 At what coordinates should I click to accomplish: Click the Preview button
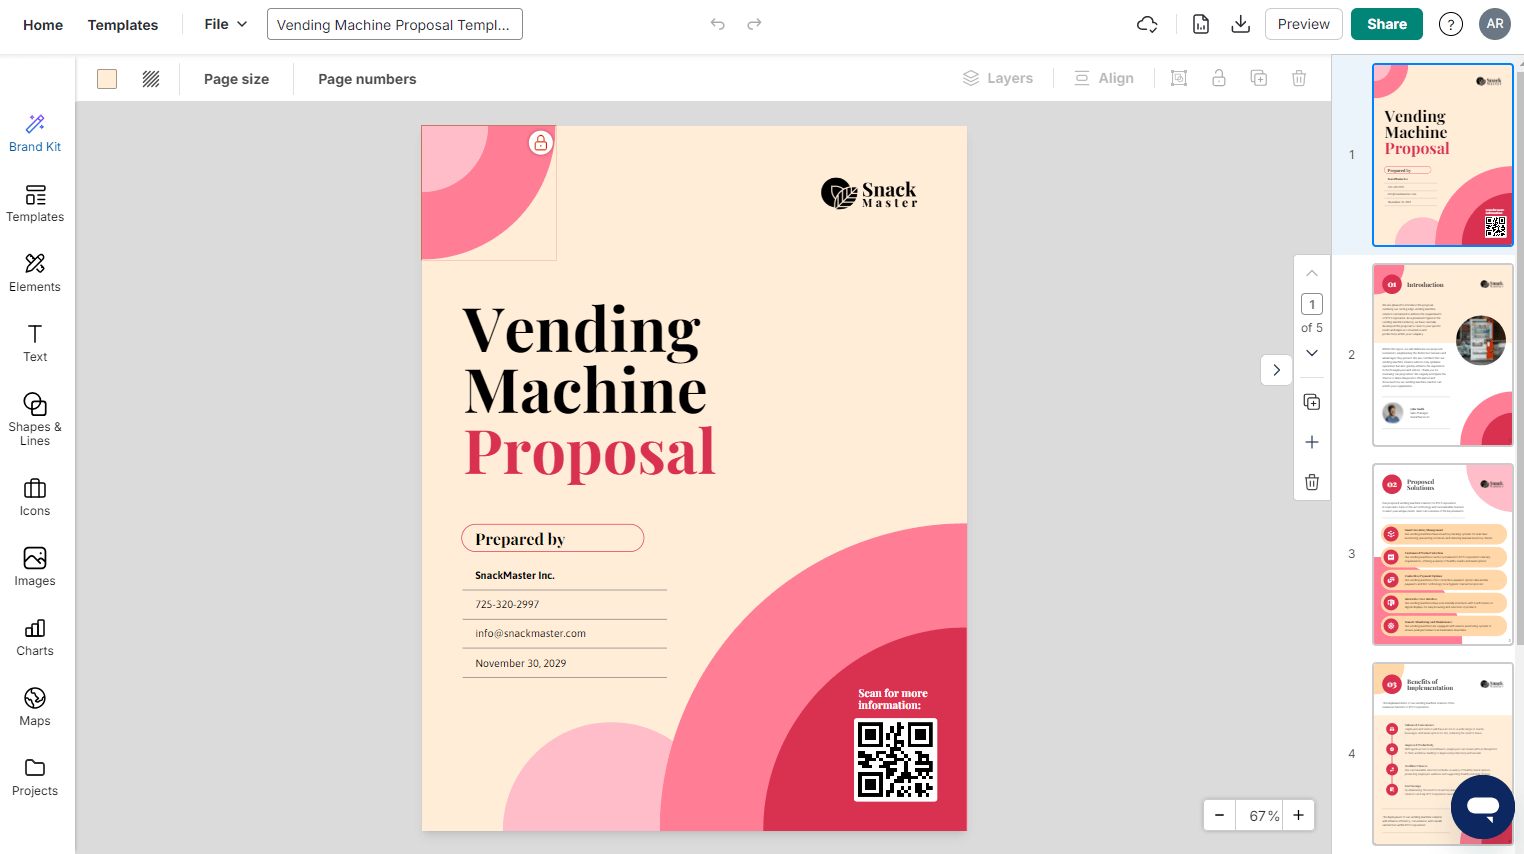[x=1303, y=24]
